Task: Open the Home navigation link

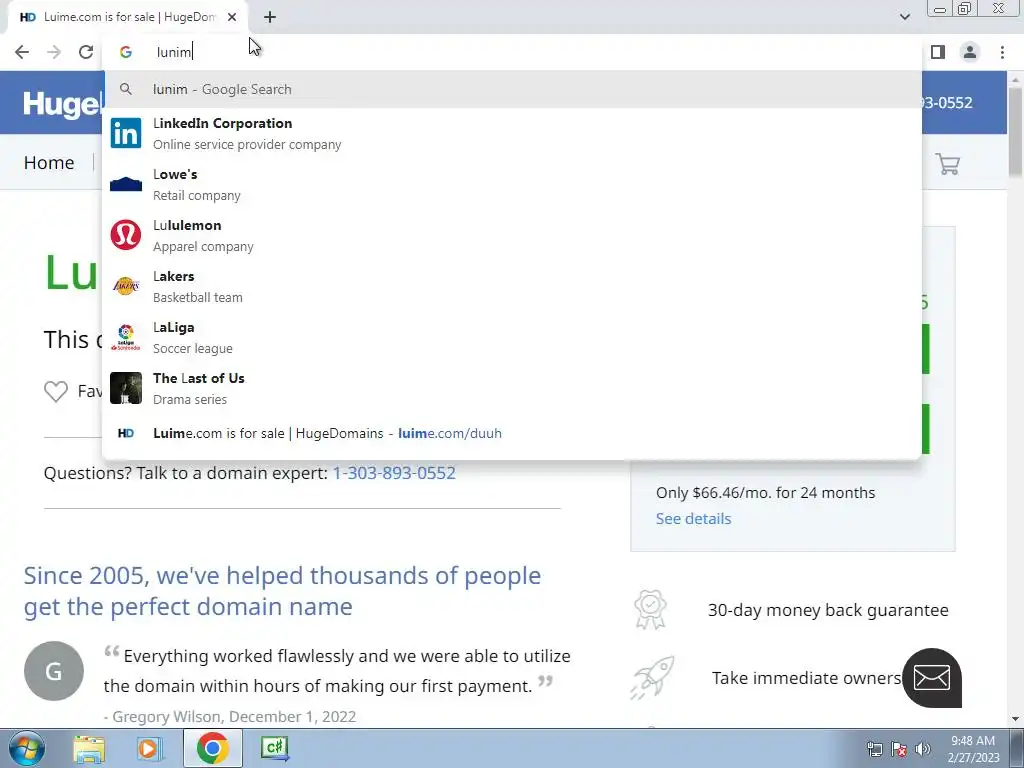Action: tap(49, 163)
